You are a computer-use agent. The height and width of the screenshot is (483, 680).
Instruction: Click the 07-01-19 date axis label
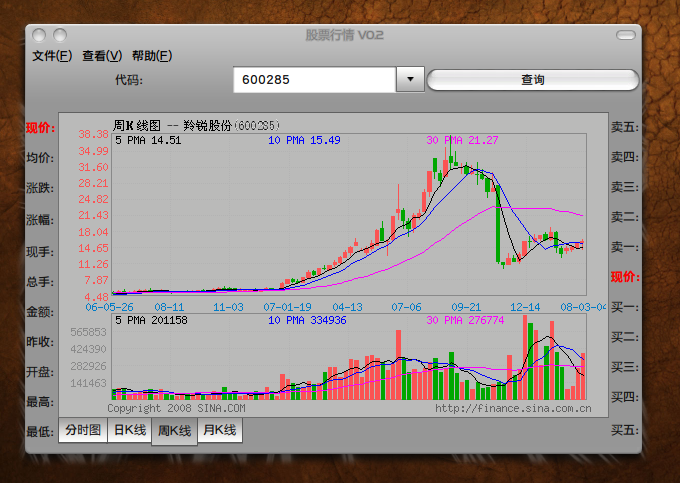[x=288, y=307]
